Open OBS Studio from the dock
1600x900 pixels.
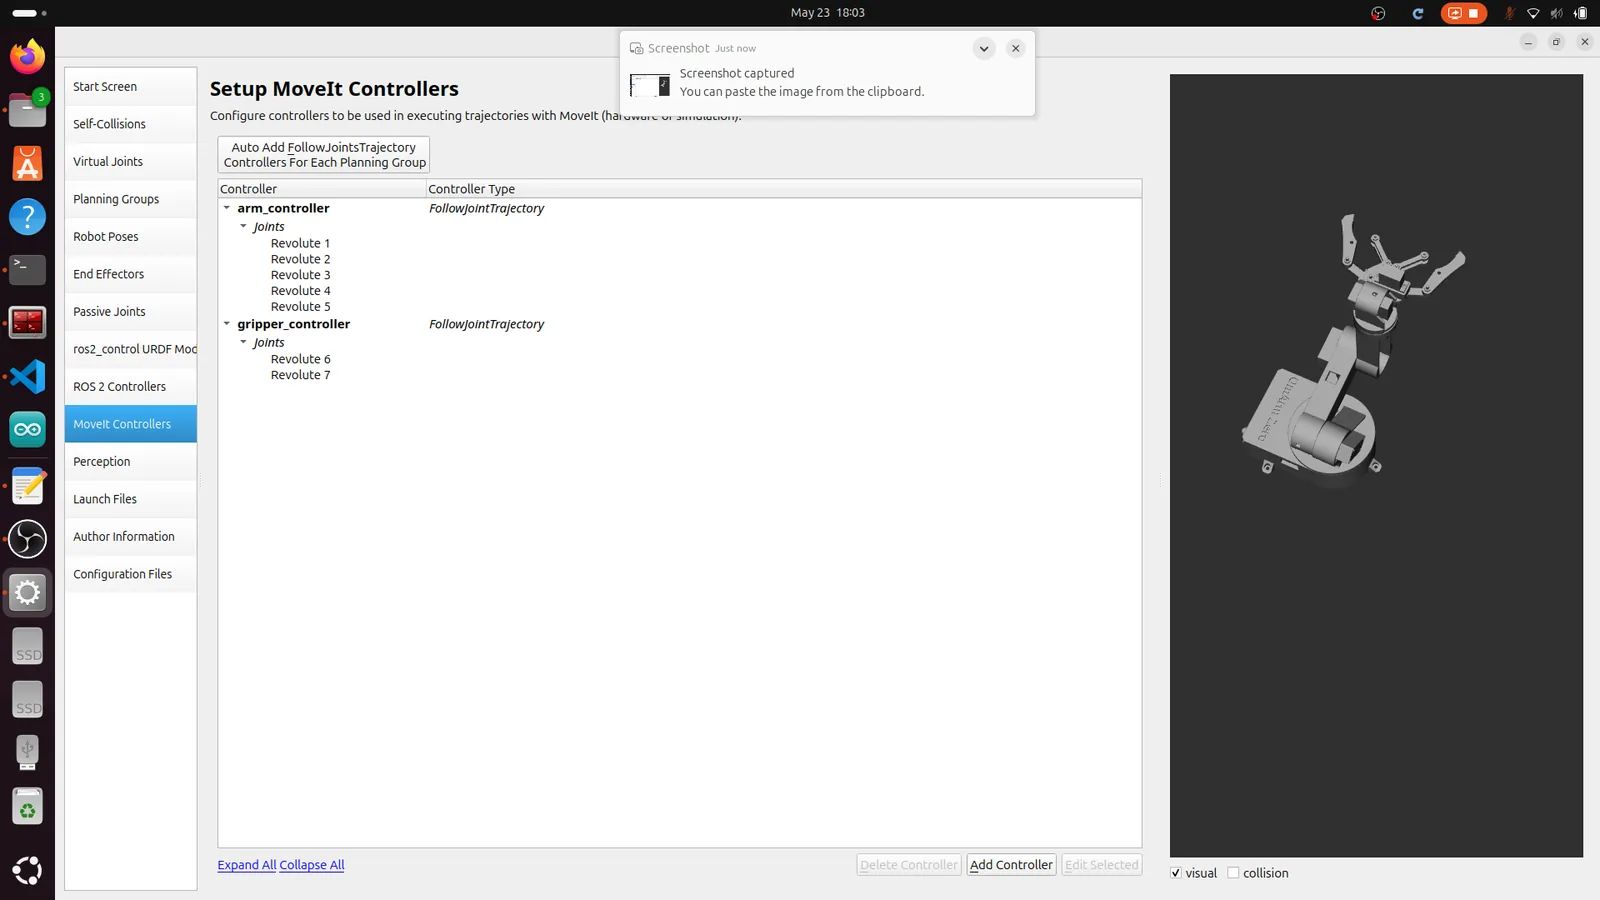point(27,539)
